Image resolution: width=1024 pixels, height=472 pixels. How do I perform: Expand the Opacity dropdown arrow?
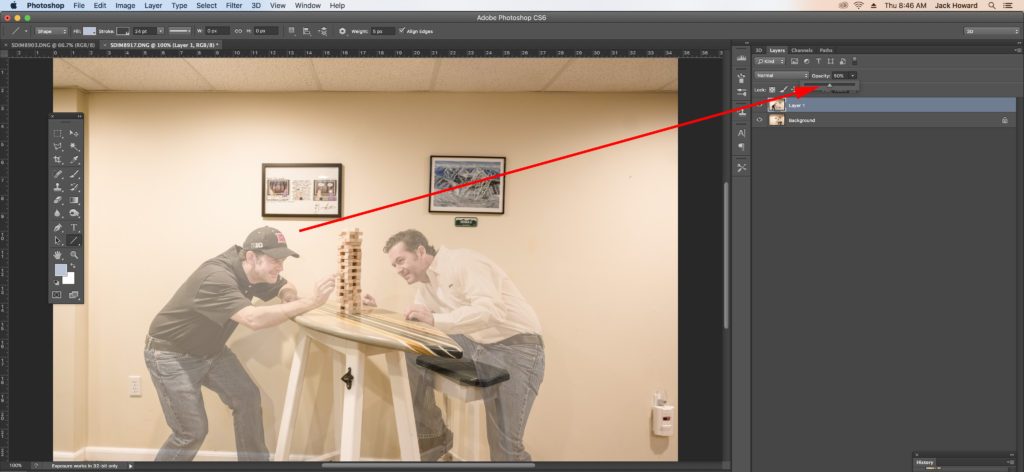click(x=853, y=75)
